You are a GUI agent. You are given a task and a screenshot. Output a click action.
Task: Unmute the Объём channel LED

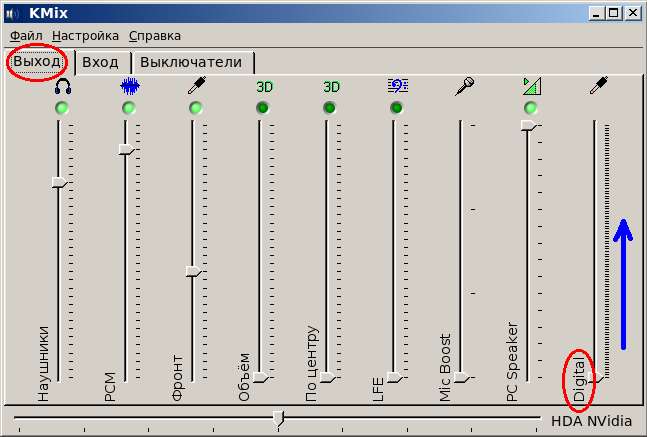click(x=262, y=108)
